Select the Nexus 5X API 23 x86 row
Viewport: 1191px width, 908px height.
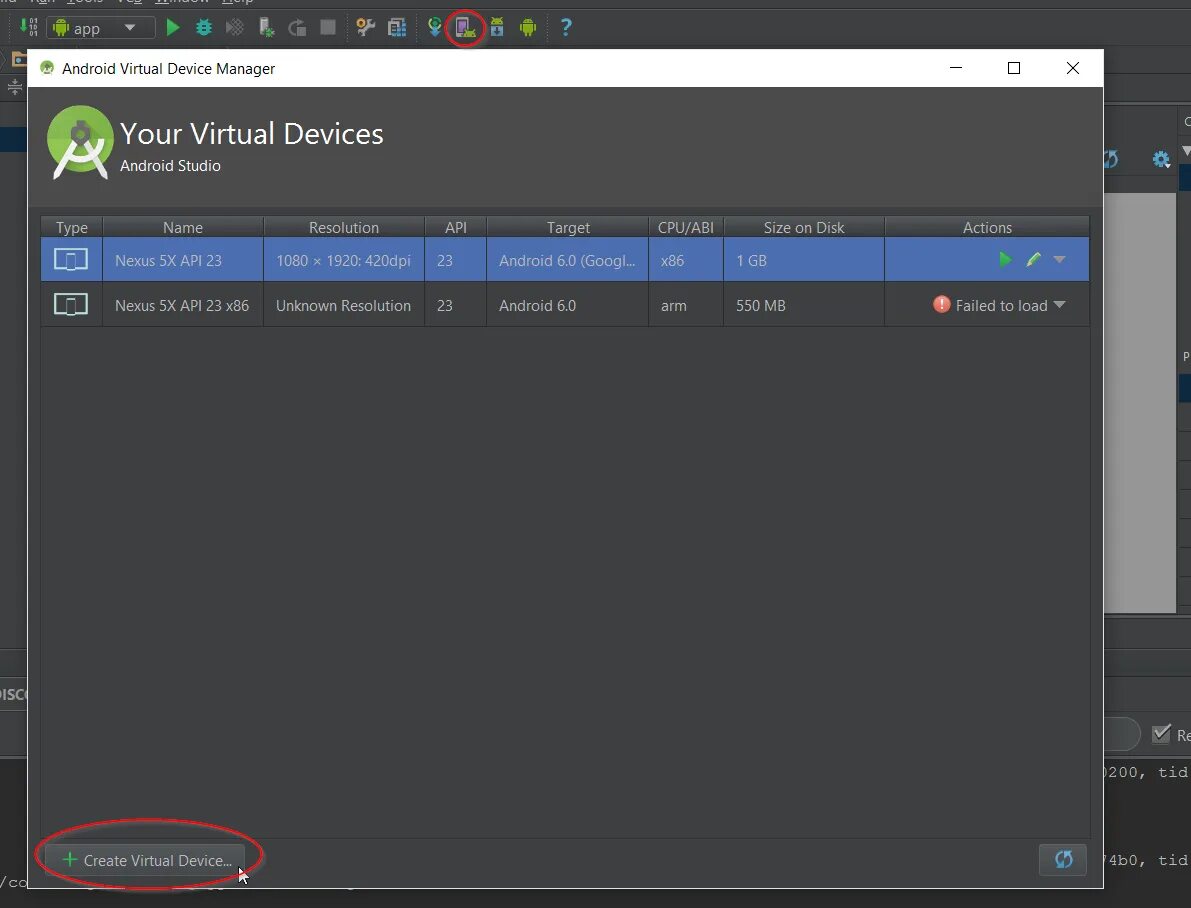coord(565,305)
